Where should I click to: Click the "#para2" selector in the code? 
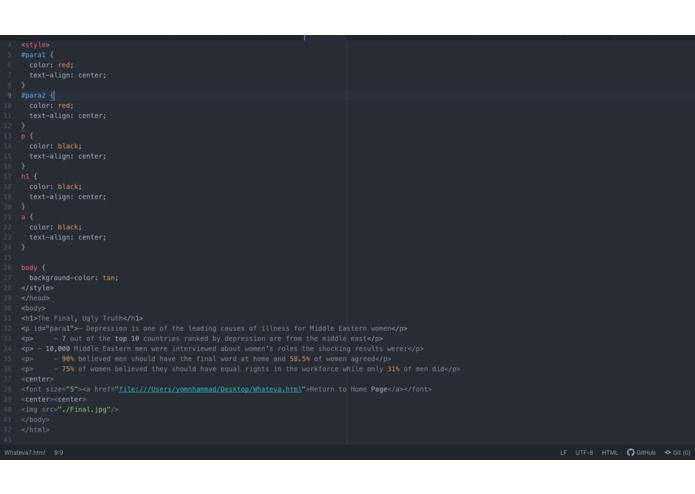coord(33,95)
